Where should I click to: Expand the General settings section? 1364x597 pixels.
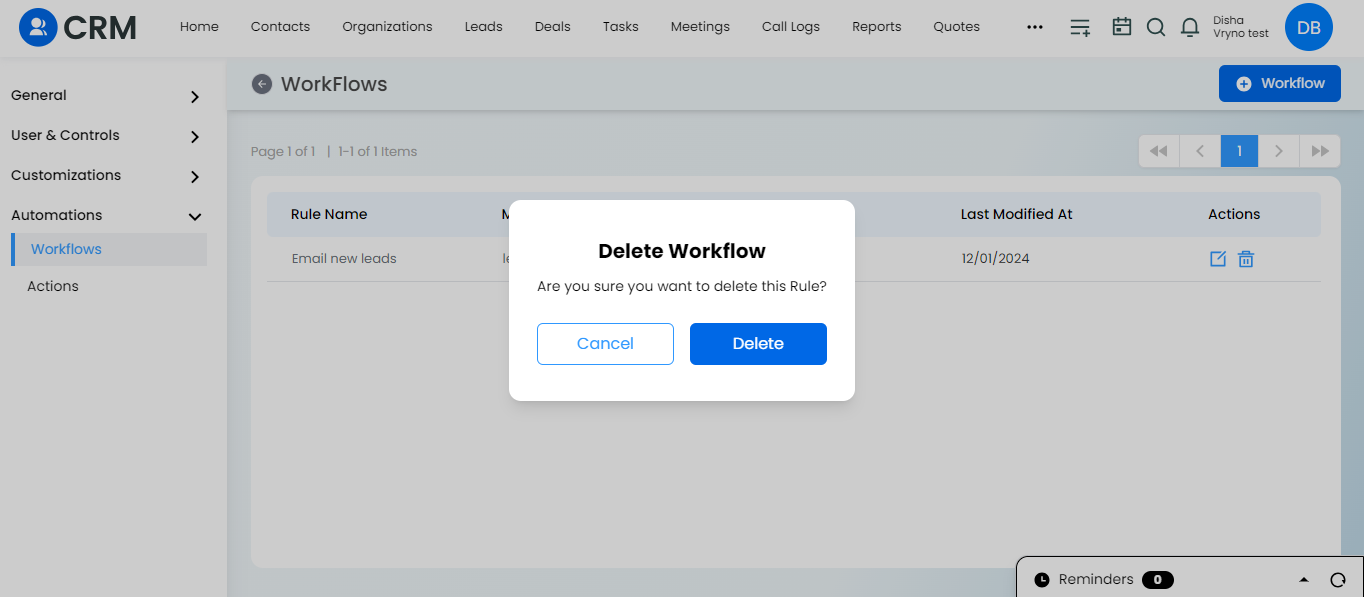tap(195, 97)
